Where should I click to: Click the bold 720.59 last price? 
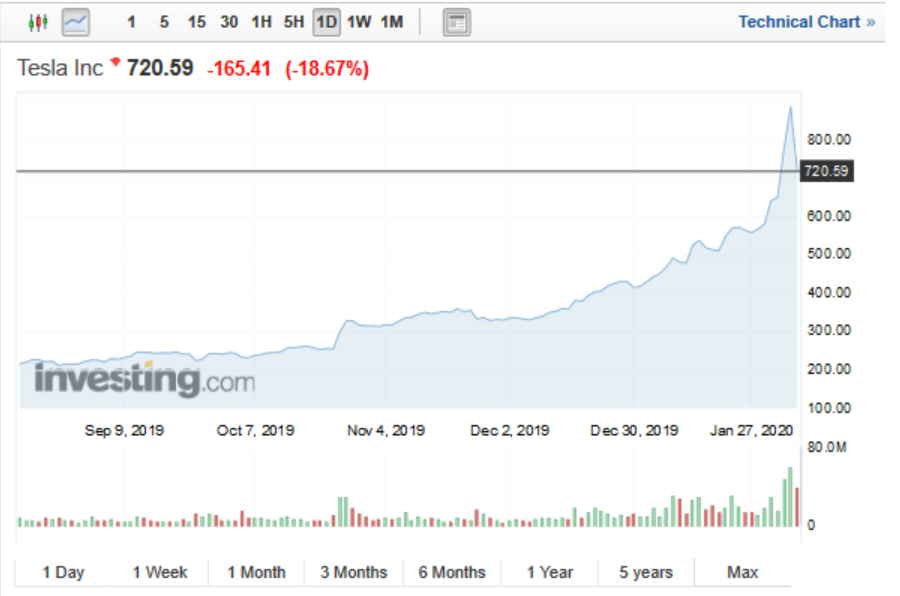click(x=160, y=68)
